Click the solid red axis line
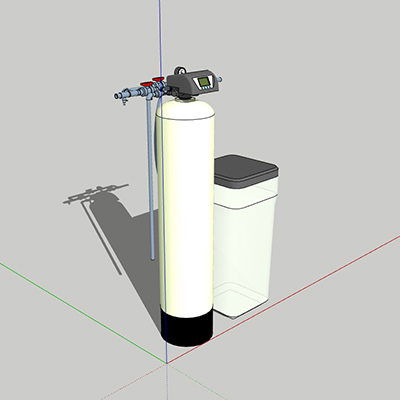 283,299
